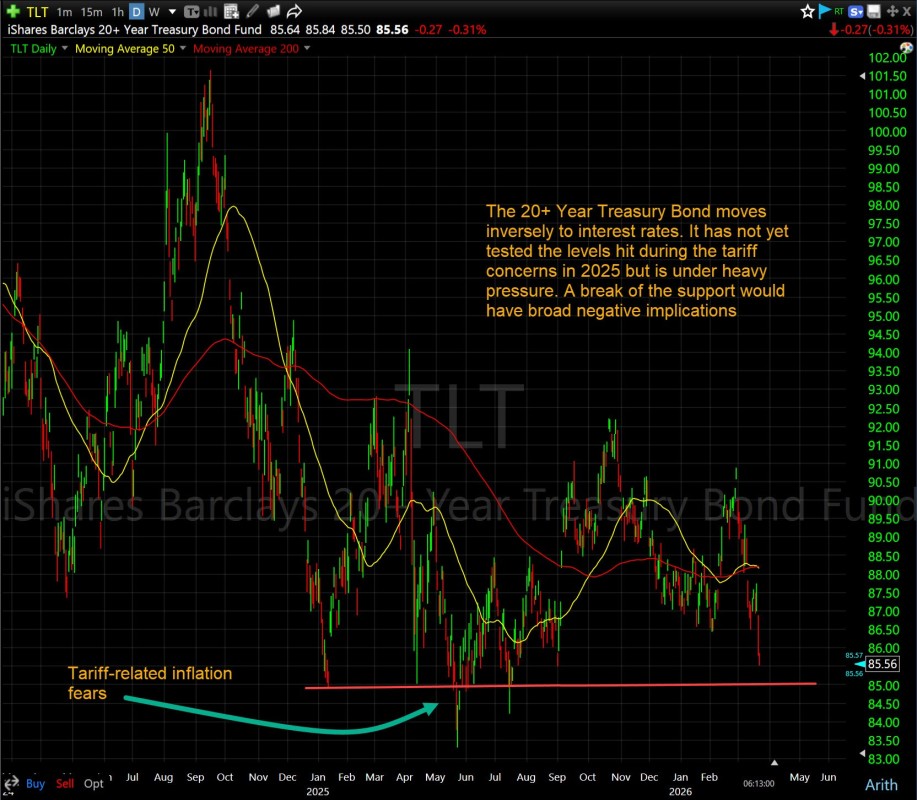
Task: Click the blue flag icon
Action: pyautogui.click(x=825, y=12)
